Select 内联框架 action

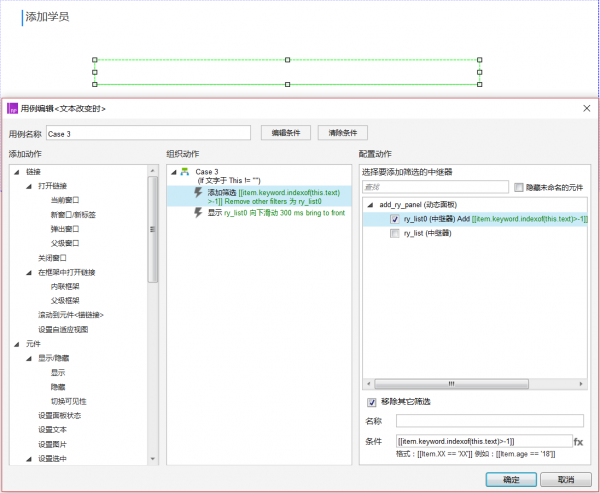tap(65, 286)
